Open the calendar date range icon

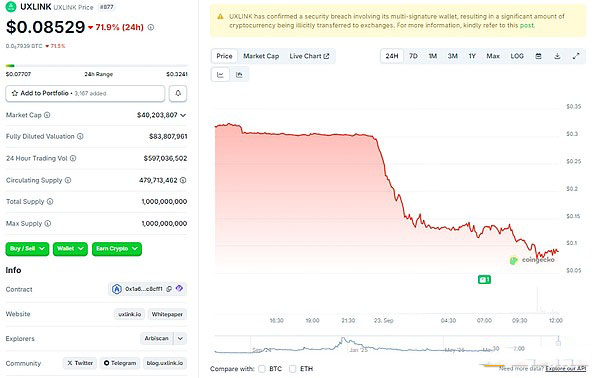tap(538, 56)
